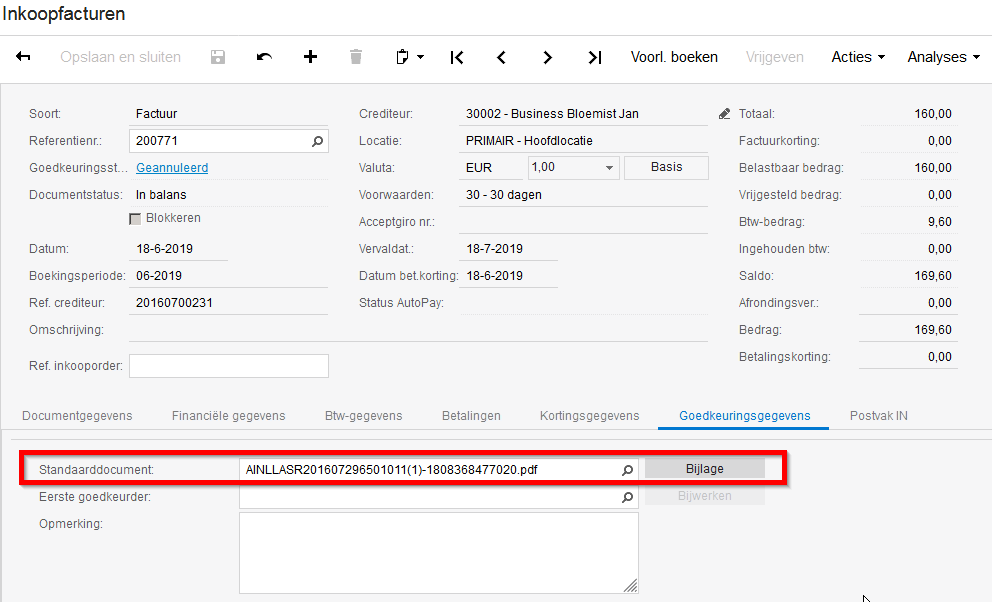Toggle the Blokkeren checkbox
The height and width of the screenshot is (602, 992).
tap(135, 219)
